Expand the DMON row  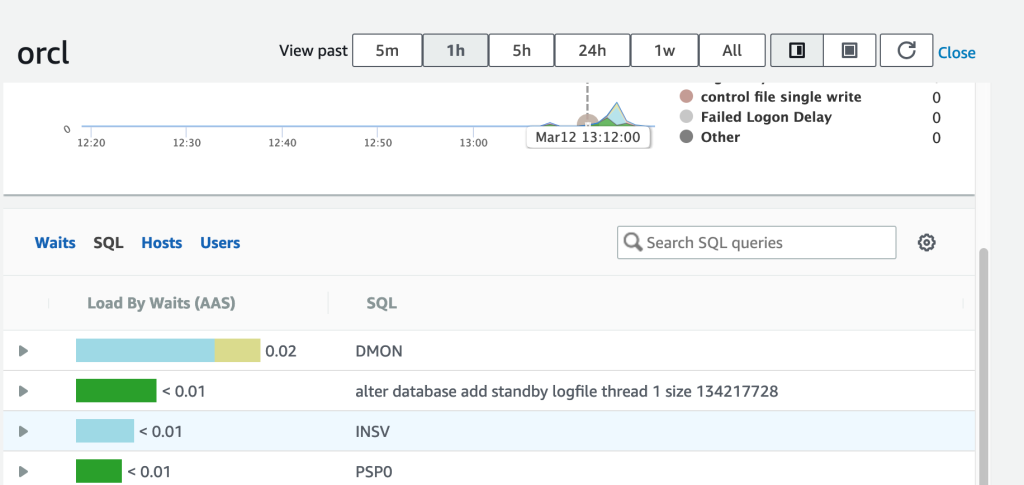[24, 351]
